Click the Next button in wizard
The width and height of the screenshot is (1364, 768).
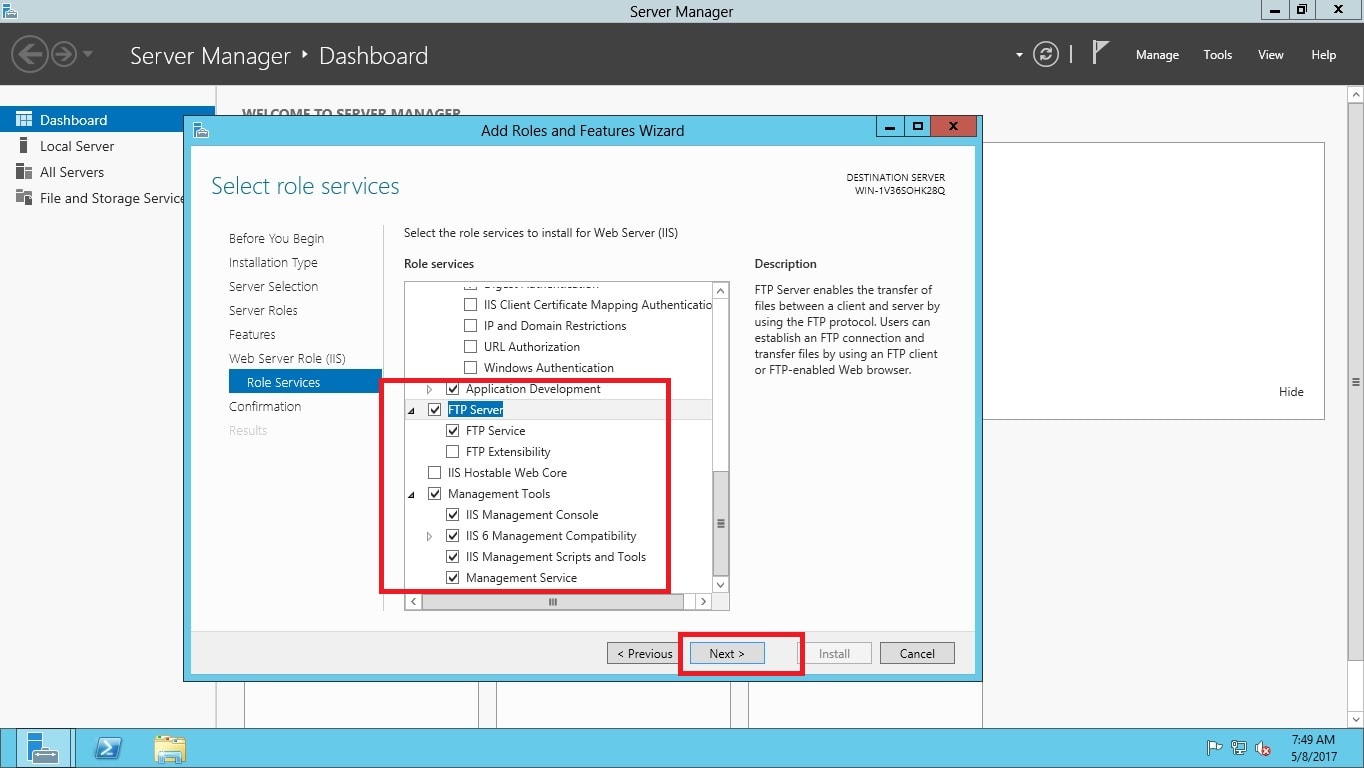click(727, 653)
